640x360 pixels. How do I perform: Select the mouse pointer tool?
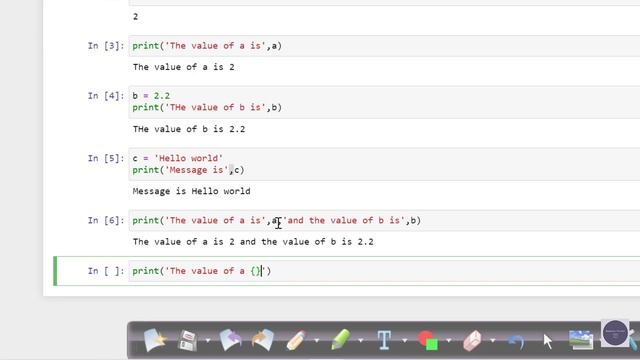548,341
